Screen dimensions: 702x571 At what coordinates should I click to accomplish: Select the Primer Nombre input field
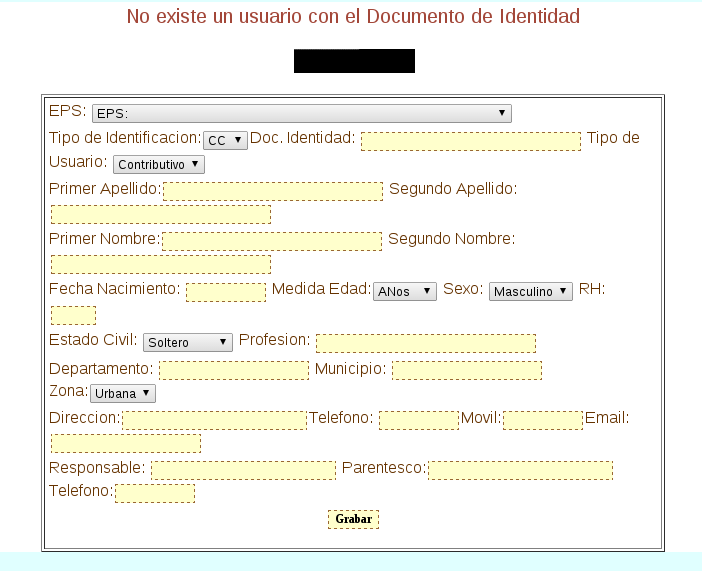pos(272,241)
